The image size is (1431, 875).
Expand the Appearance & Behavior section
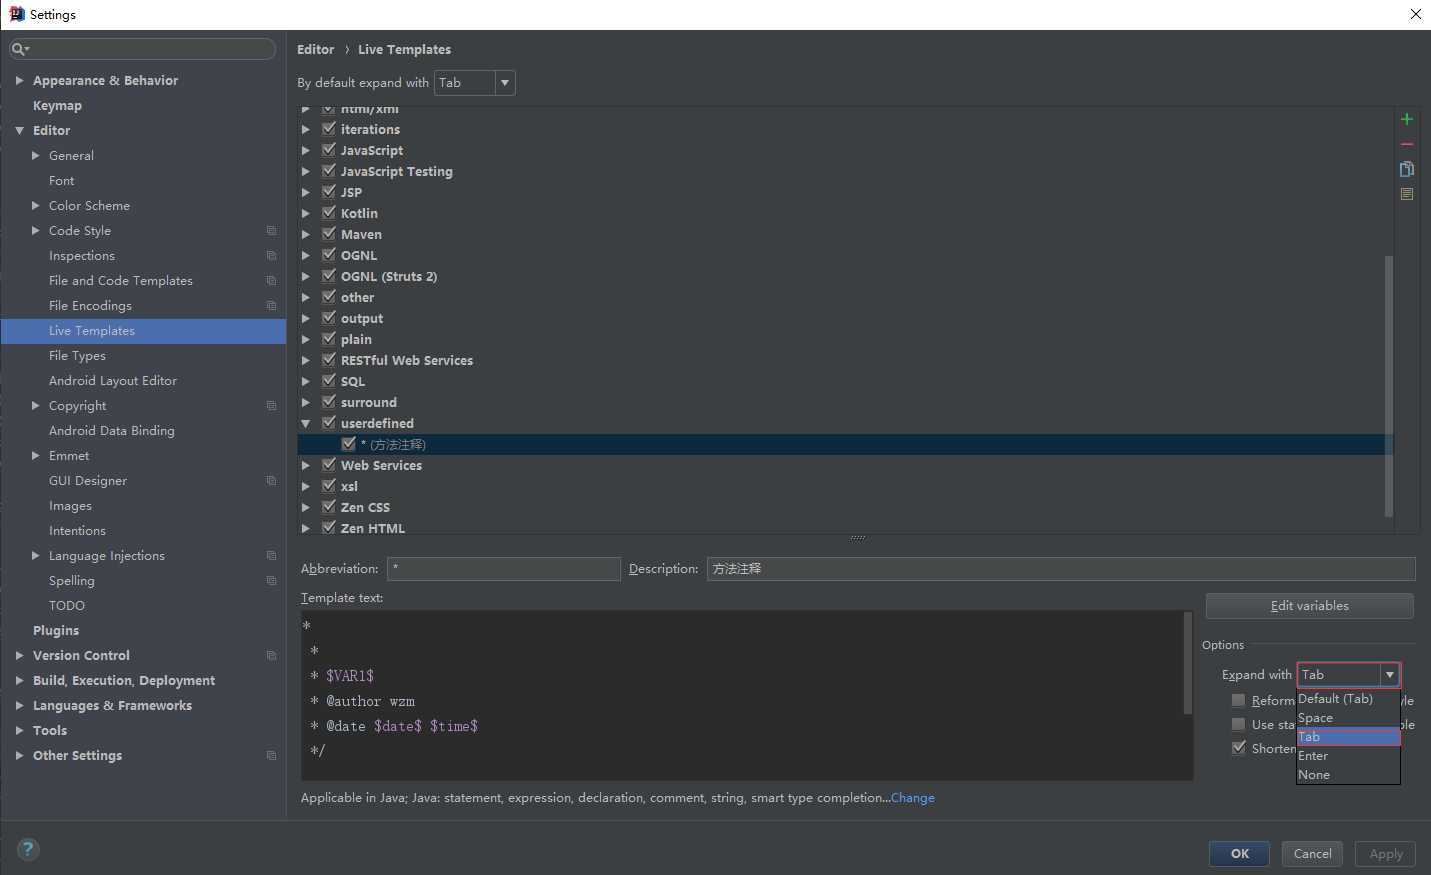pos(19,81)
